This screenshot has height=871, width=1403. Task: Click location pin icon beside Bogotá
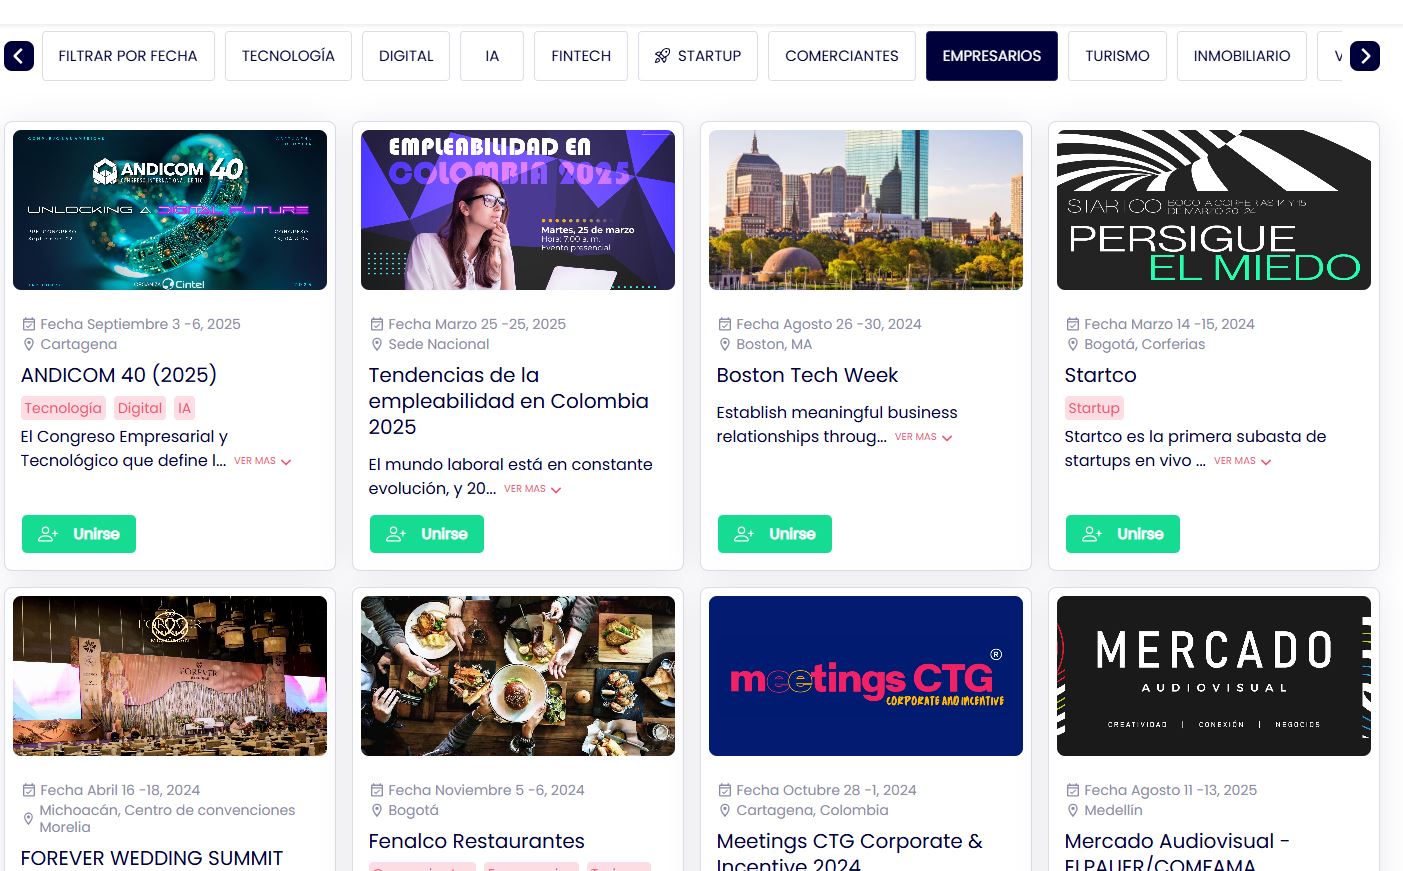pyautogui.click(x=377, y=810)
